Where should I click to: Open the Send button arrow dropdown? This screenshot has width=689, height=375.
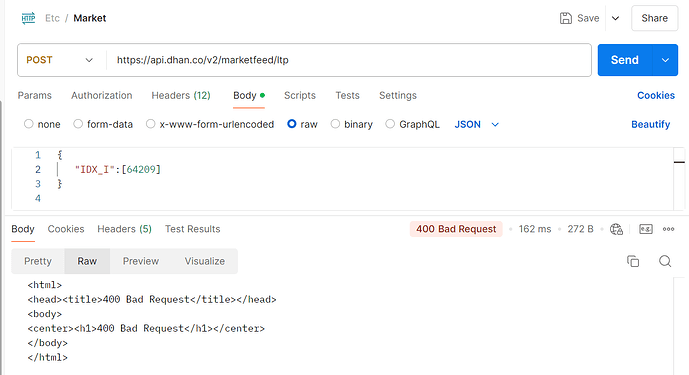[665, 60]
